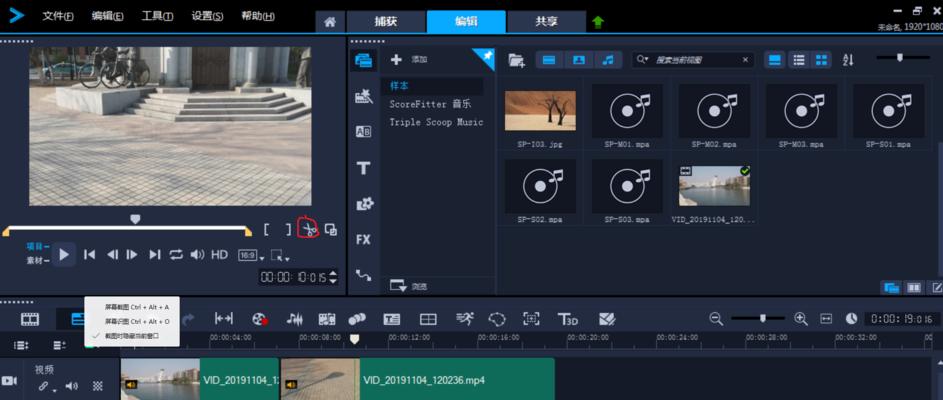Open the FX filters panel

click(363, 239)
